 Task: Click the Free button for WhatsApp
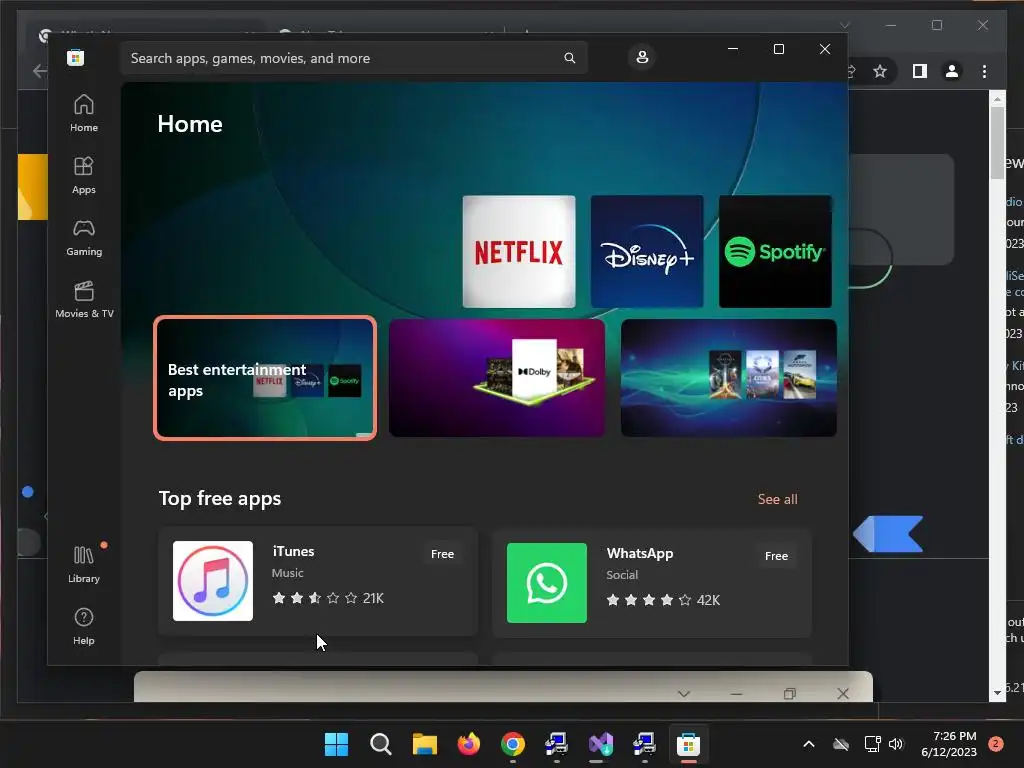(x=776, y=556)
